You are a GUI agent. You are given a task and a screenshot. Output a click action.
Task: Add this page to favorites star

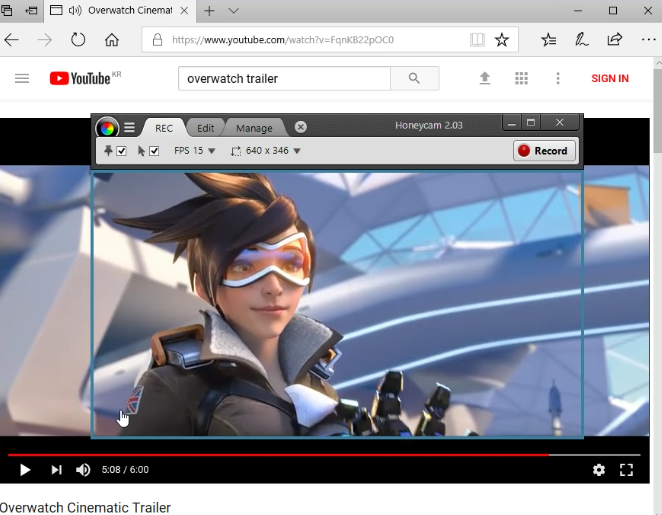(502, 40)
